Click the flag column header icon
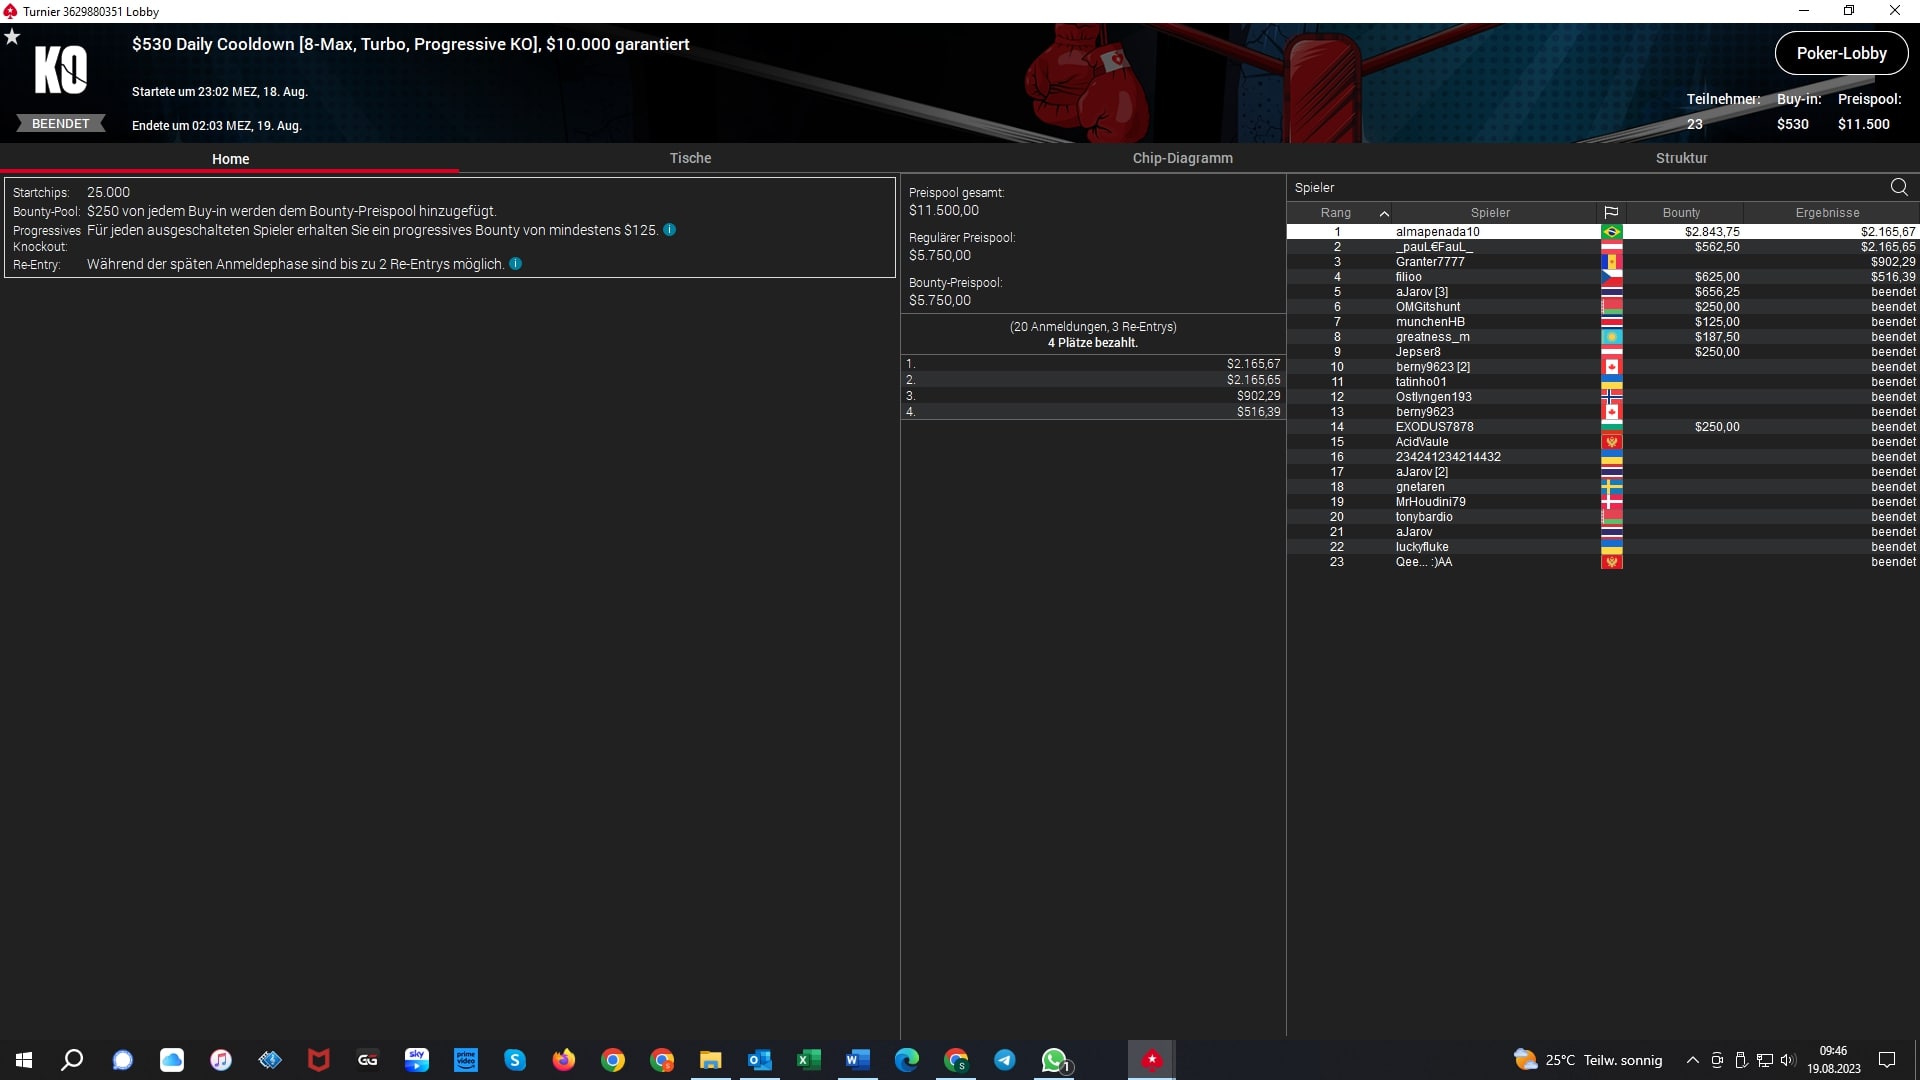The width and height of the screenshot is (1920, 1080). [1611, 213]
